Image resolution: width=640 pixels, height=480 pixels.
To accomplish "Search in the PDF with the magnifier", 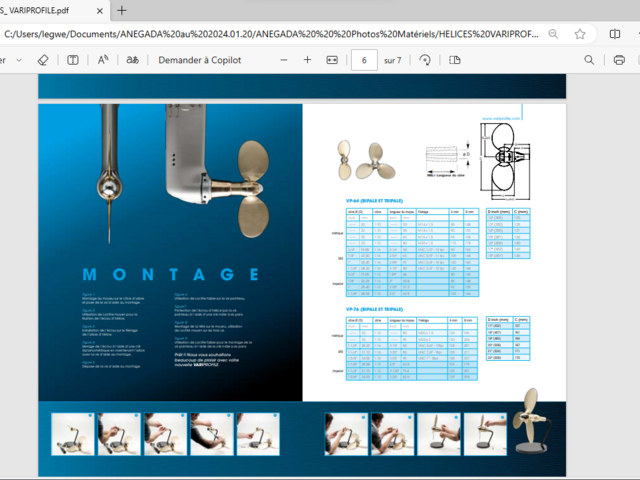I will tap(589, 60).
